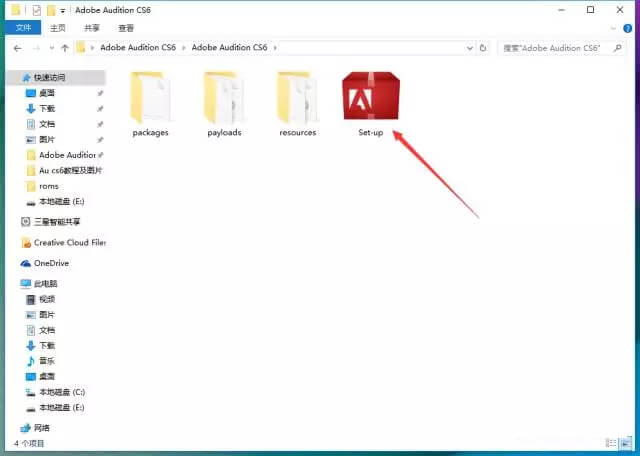Open the recent locations dropdown arrow
The image size is (640, 456).
[52, 48]
